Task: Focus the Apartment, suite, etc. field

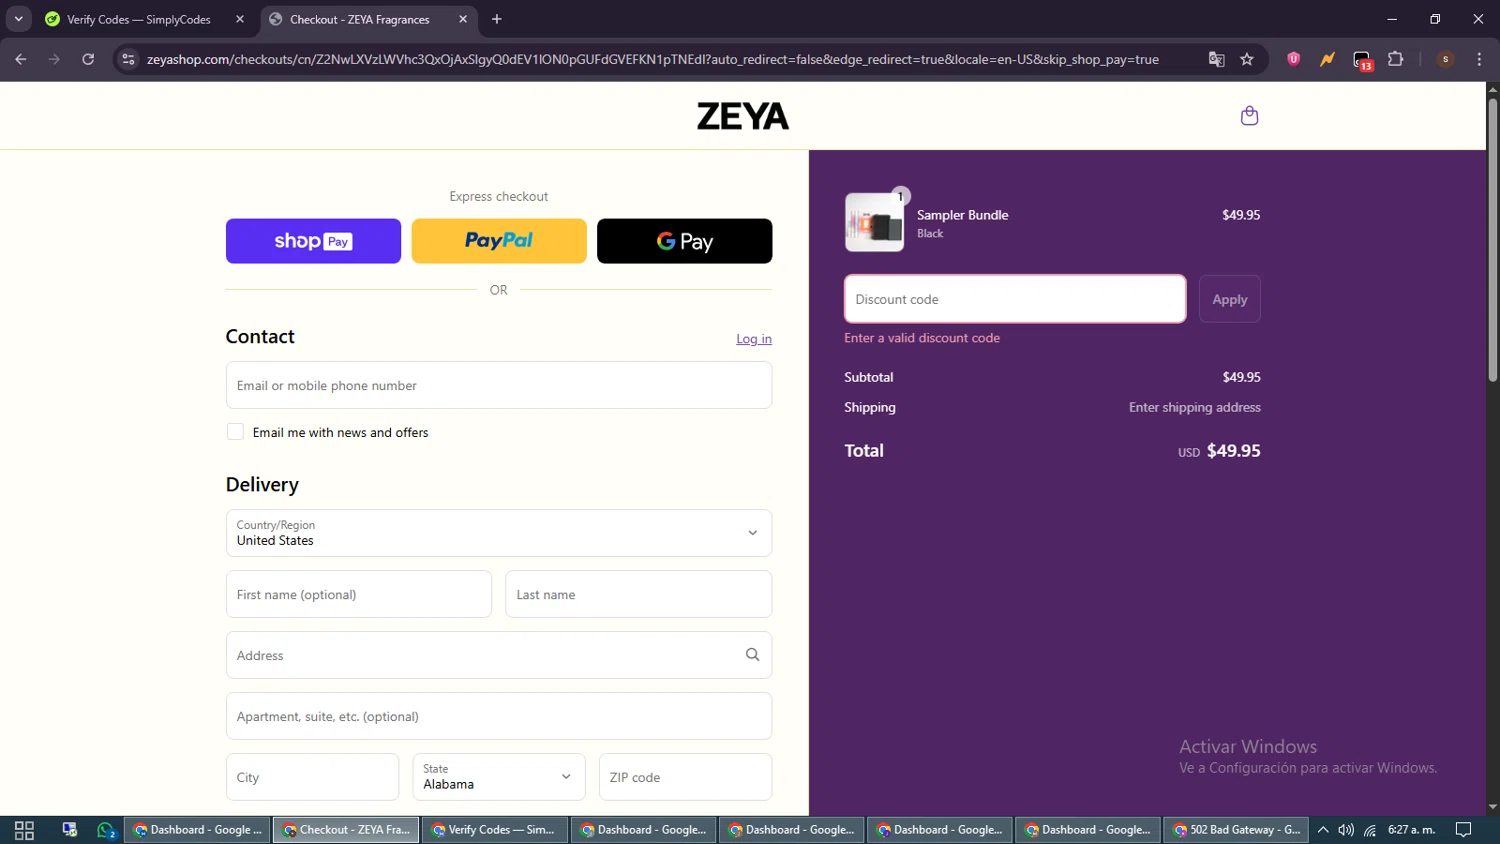Action: point(499,716)
